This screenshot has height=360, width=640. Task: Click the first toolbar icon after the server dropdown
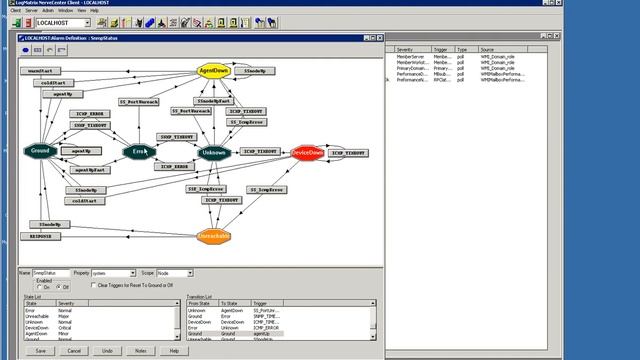pyautogui.click(x=102, y=23)
